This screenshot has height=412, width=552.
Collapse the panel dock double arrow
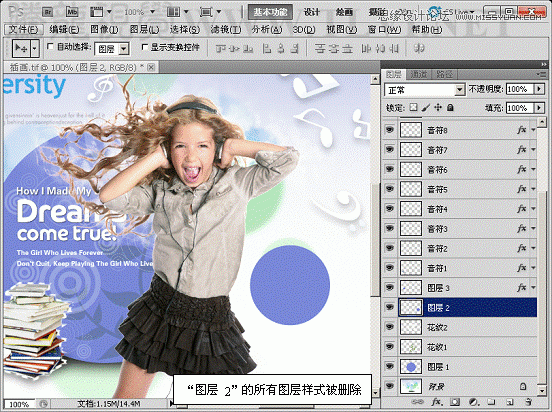pos(544,64)
